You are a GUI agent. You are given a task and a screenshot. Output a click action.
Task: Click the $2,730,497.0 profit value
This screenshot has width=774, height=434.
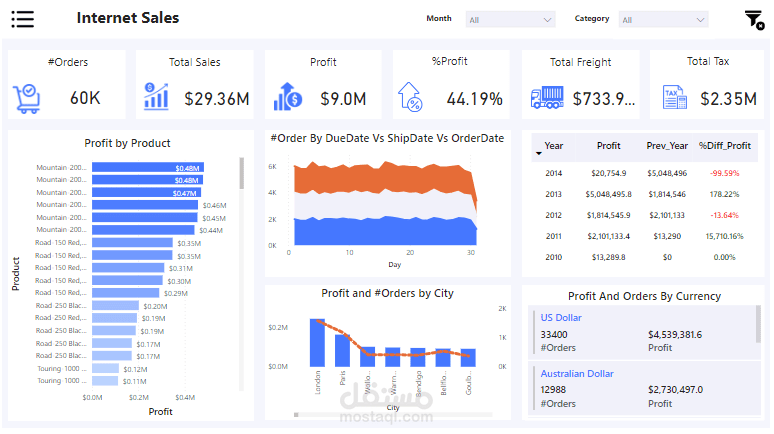coord(675,390)
